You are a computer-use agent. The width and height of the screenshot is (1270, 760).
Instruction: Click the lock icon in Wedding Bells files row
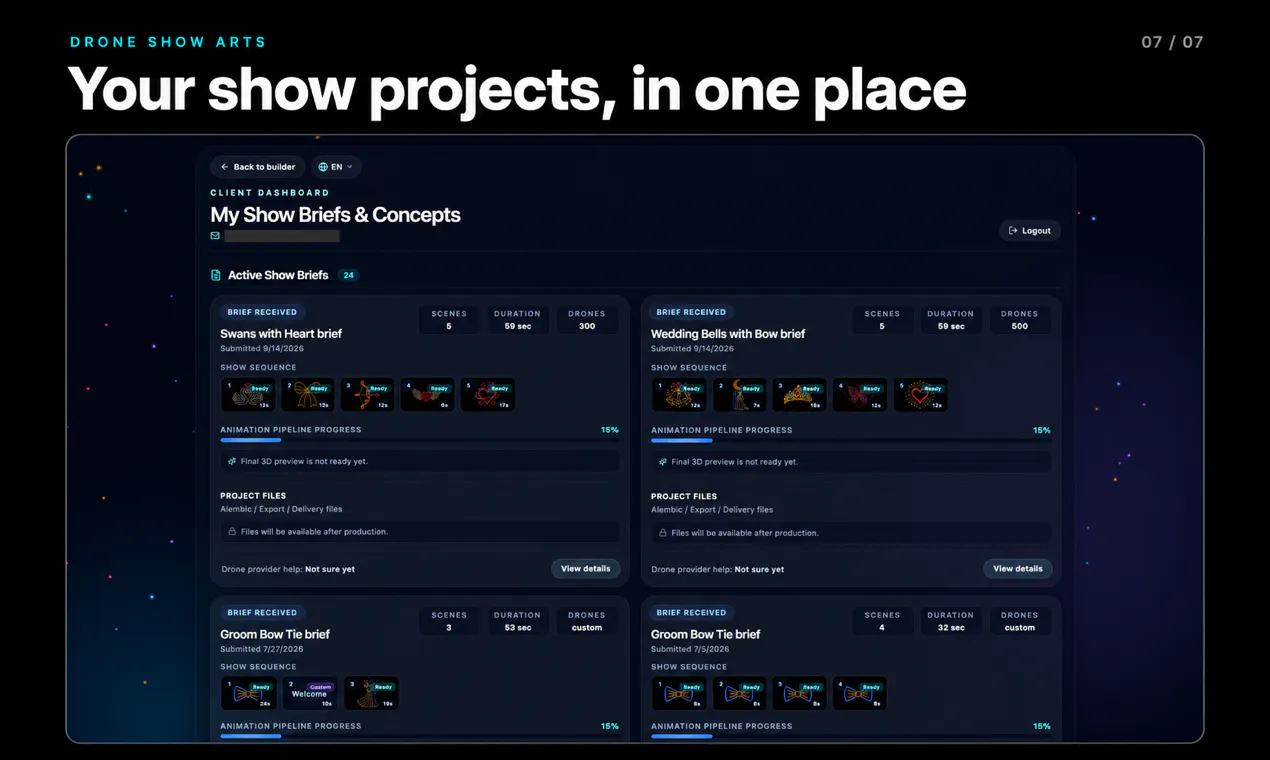click(x=663, y=533)
